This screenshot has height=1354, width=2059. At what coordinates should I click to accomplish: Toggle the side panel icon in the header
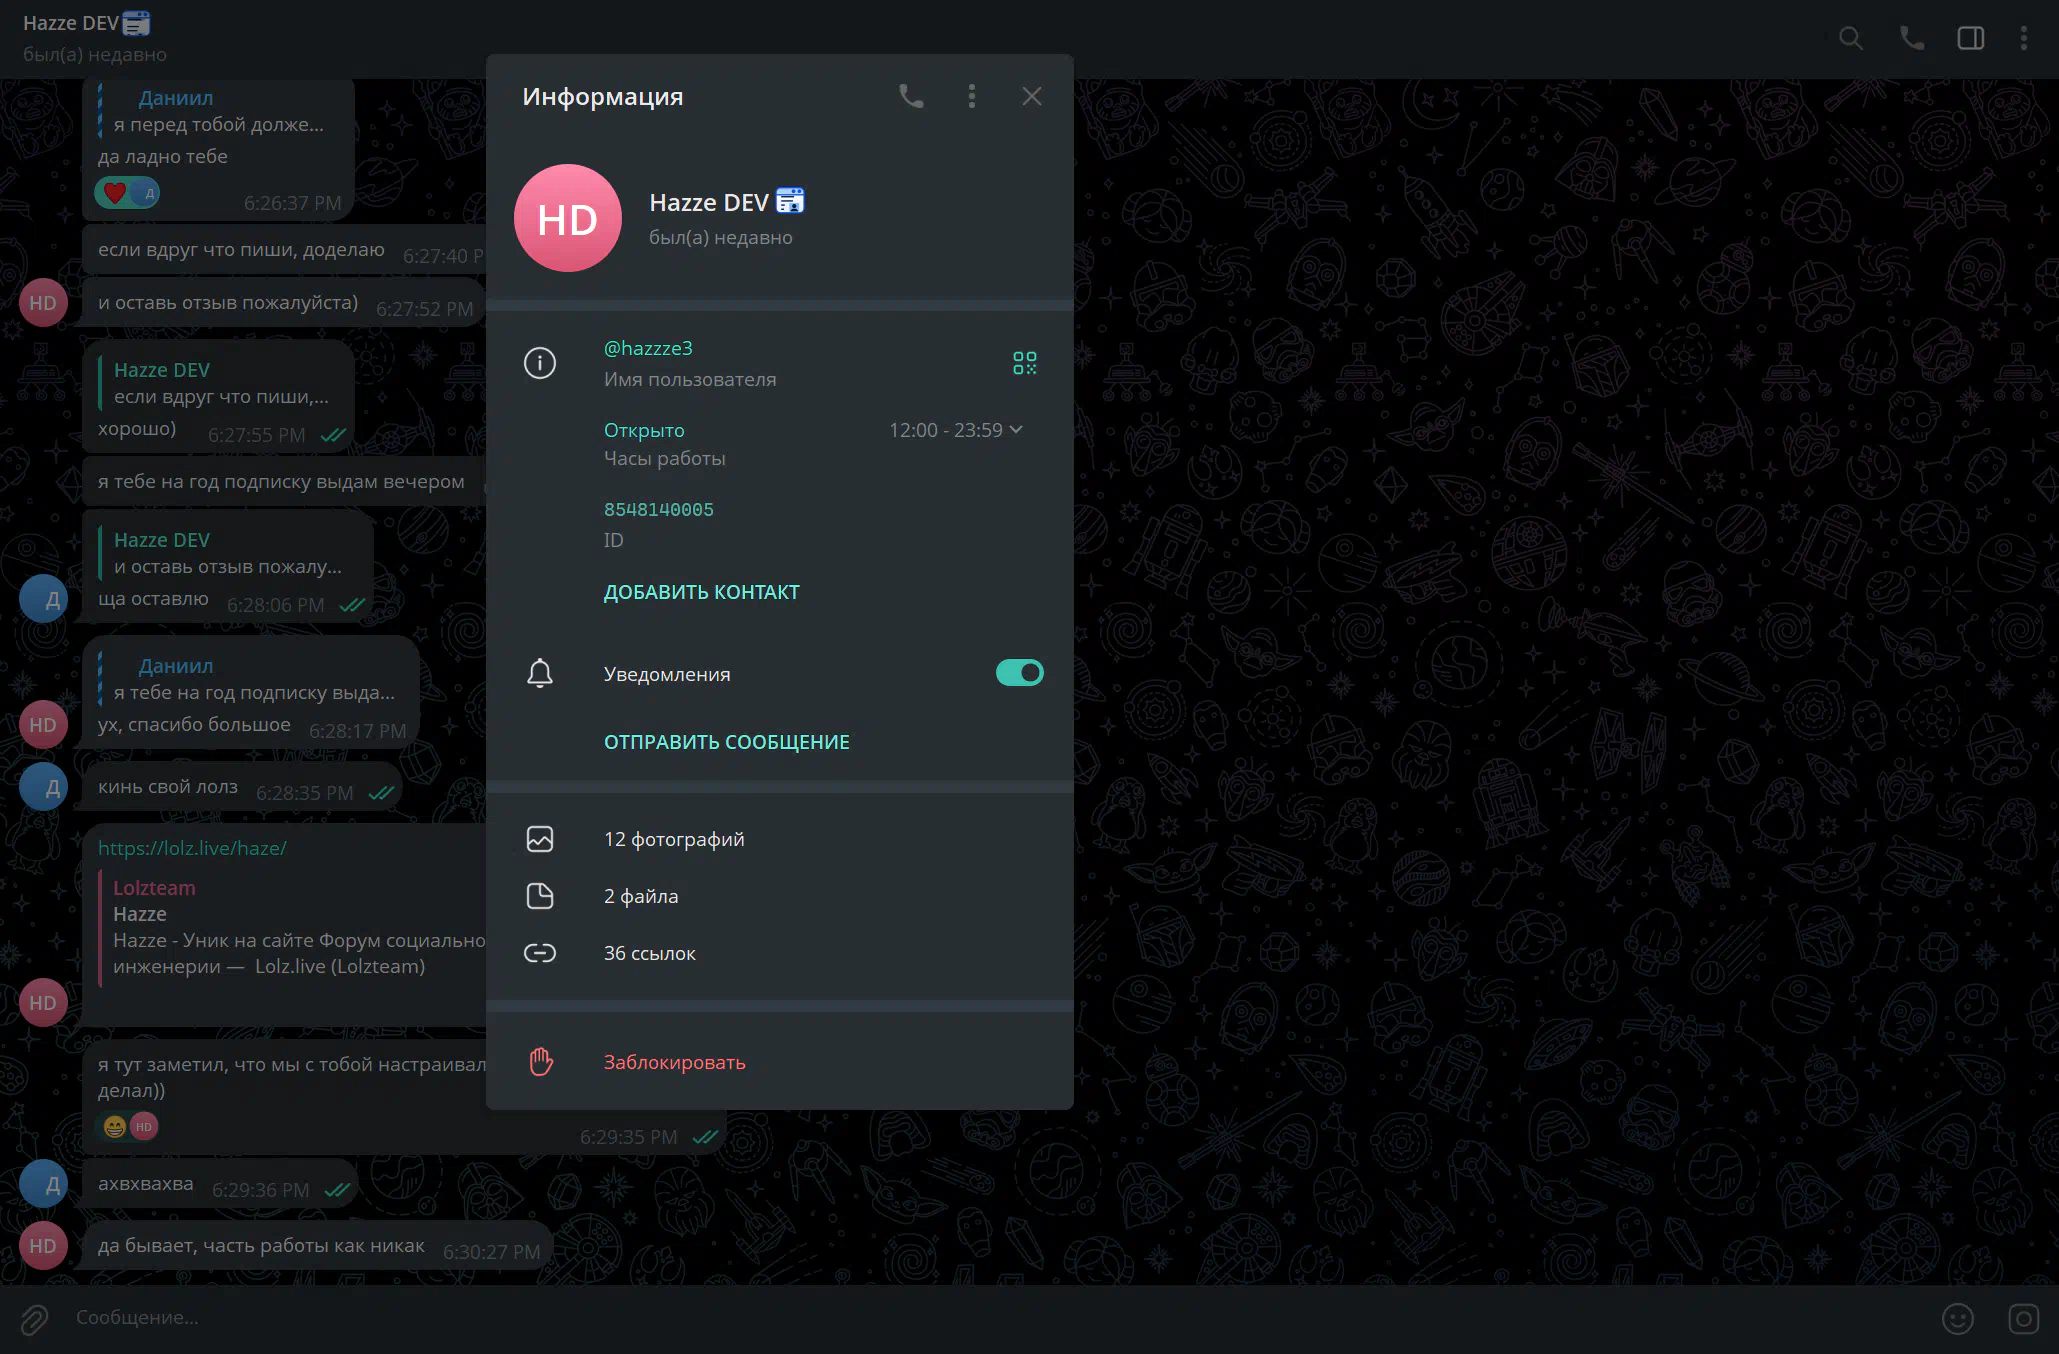click(1970, 38)
